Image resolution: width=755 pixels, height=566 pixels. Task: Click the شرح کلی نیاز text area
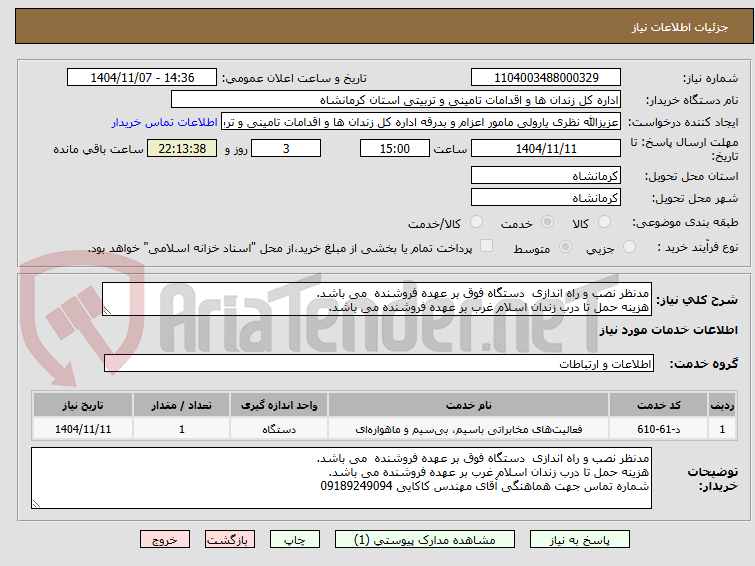(x=377, y=299)
